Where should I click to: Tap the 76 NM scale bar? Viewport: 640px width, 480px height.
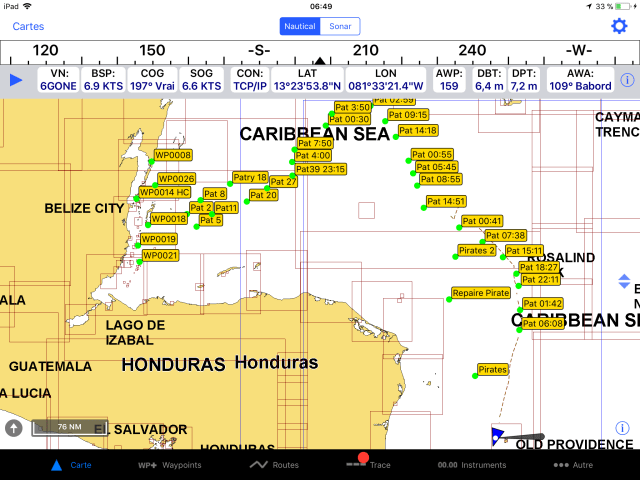click(68, 427)
